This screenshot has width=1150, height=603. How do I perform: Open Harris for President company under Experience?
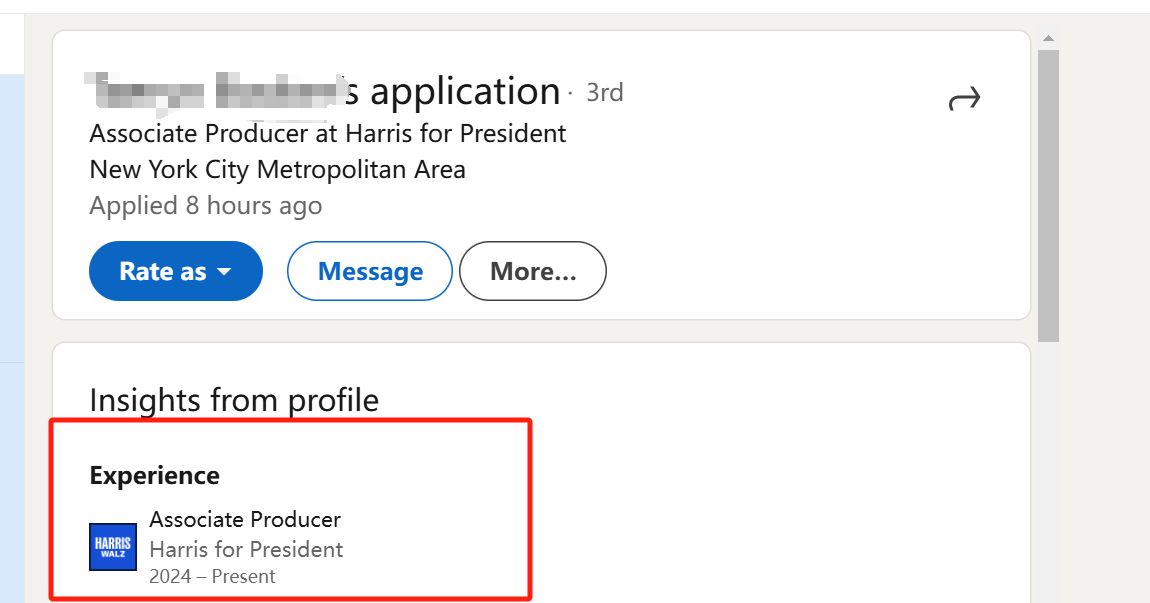(246, 549)
